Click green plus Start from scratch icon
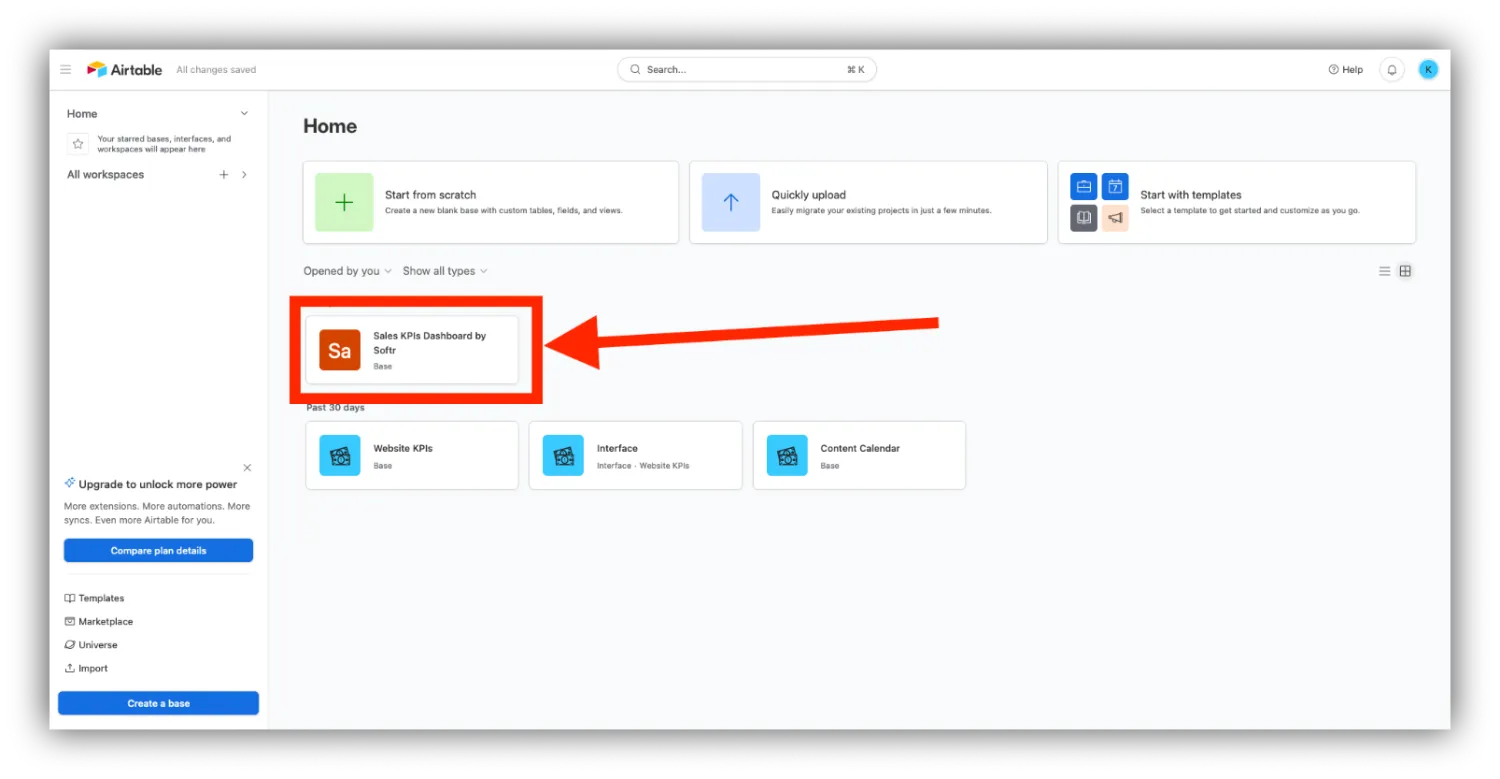The width and height of the screenshot is (1500, 779). tap(344, 203)
